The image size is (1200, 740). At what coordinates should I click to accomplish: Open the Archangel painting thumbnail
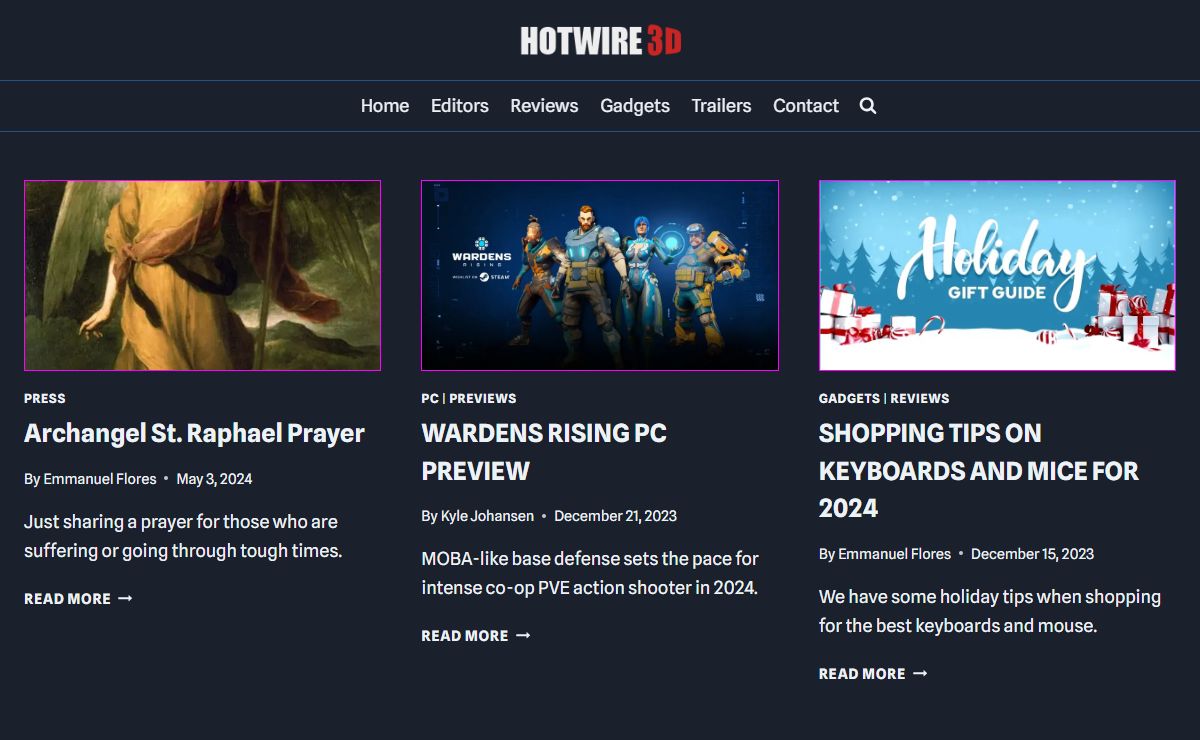click(x=202, y=275)
